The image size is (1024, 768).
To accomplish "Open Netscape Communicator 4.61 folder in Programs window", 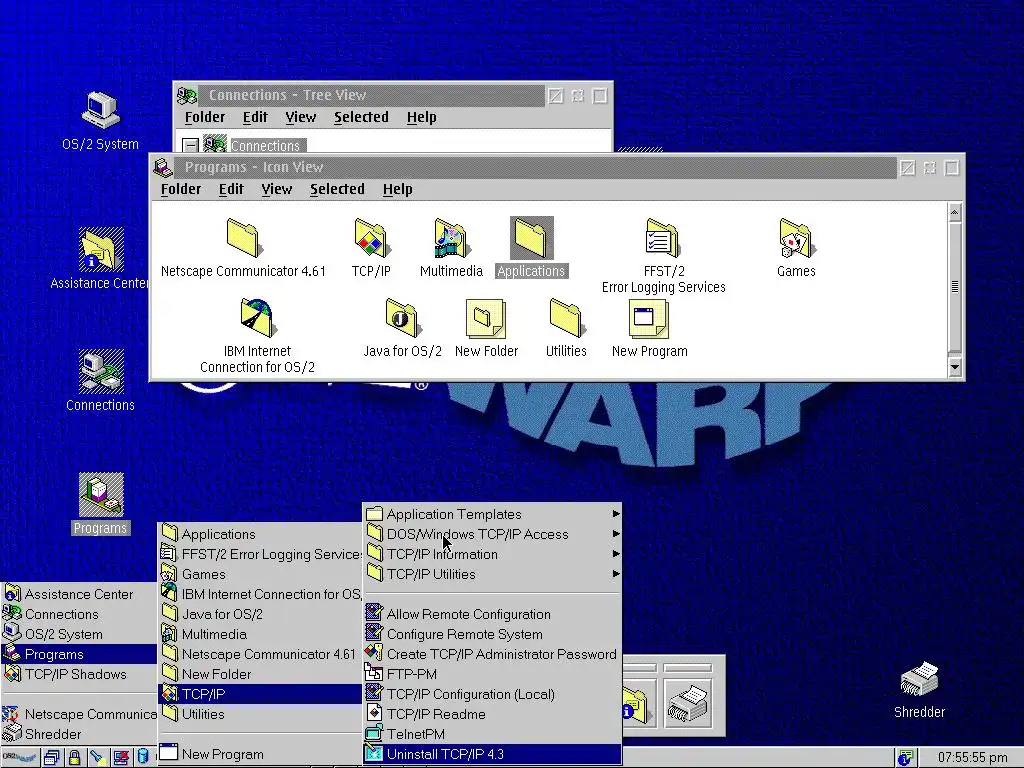I will (244, 238).
